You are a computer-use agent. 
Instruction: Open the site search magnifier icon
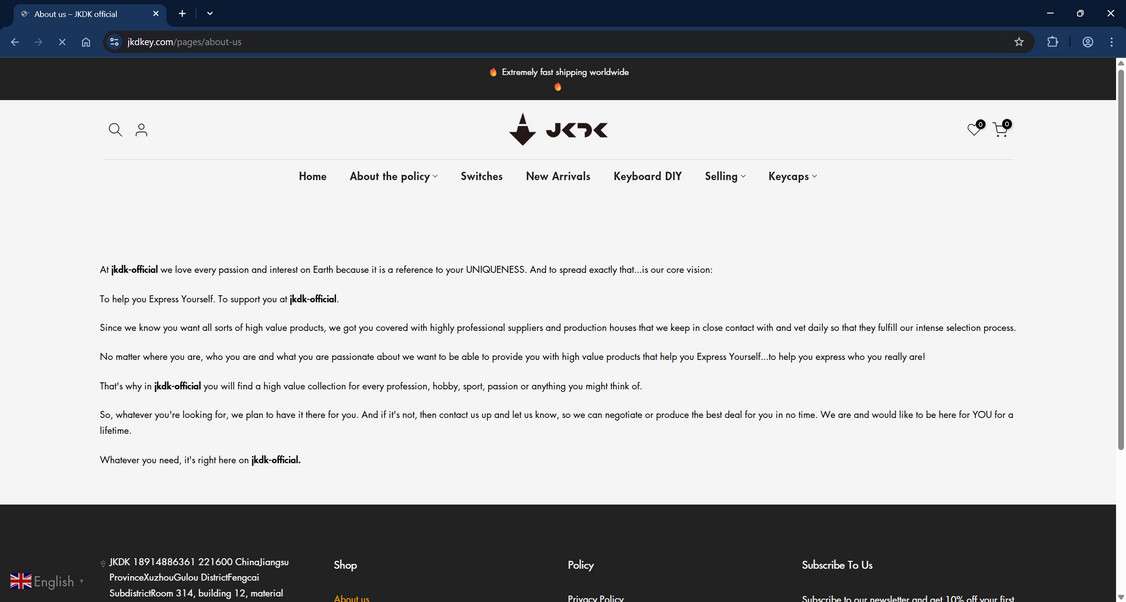click(x=115, y=129)
